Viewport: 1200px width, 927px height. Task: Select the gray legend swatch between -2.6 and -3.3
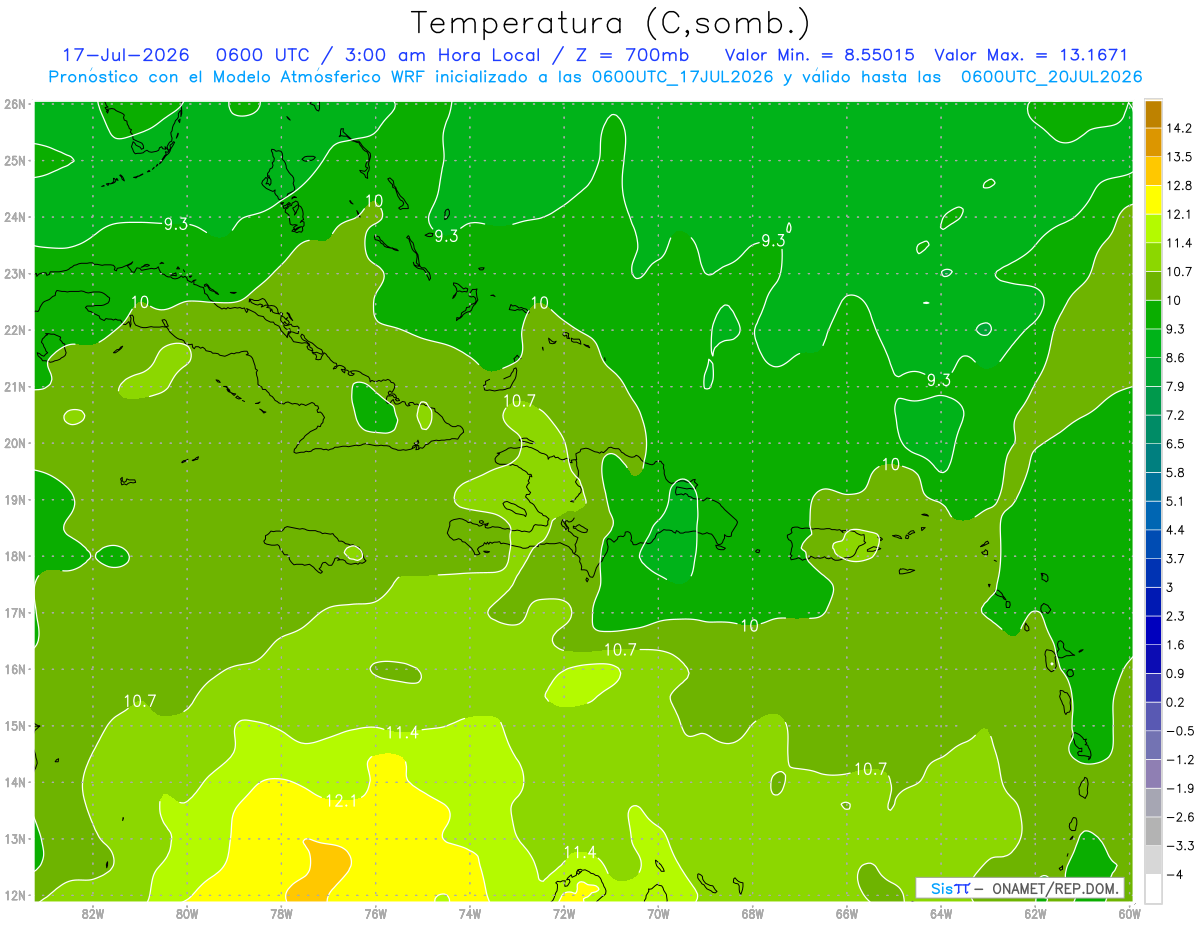coord(1153,831)
